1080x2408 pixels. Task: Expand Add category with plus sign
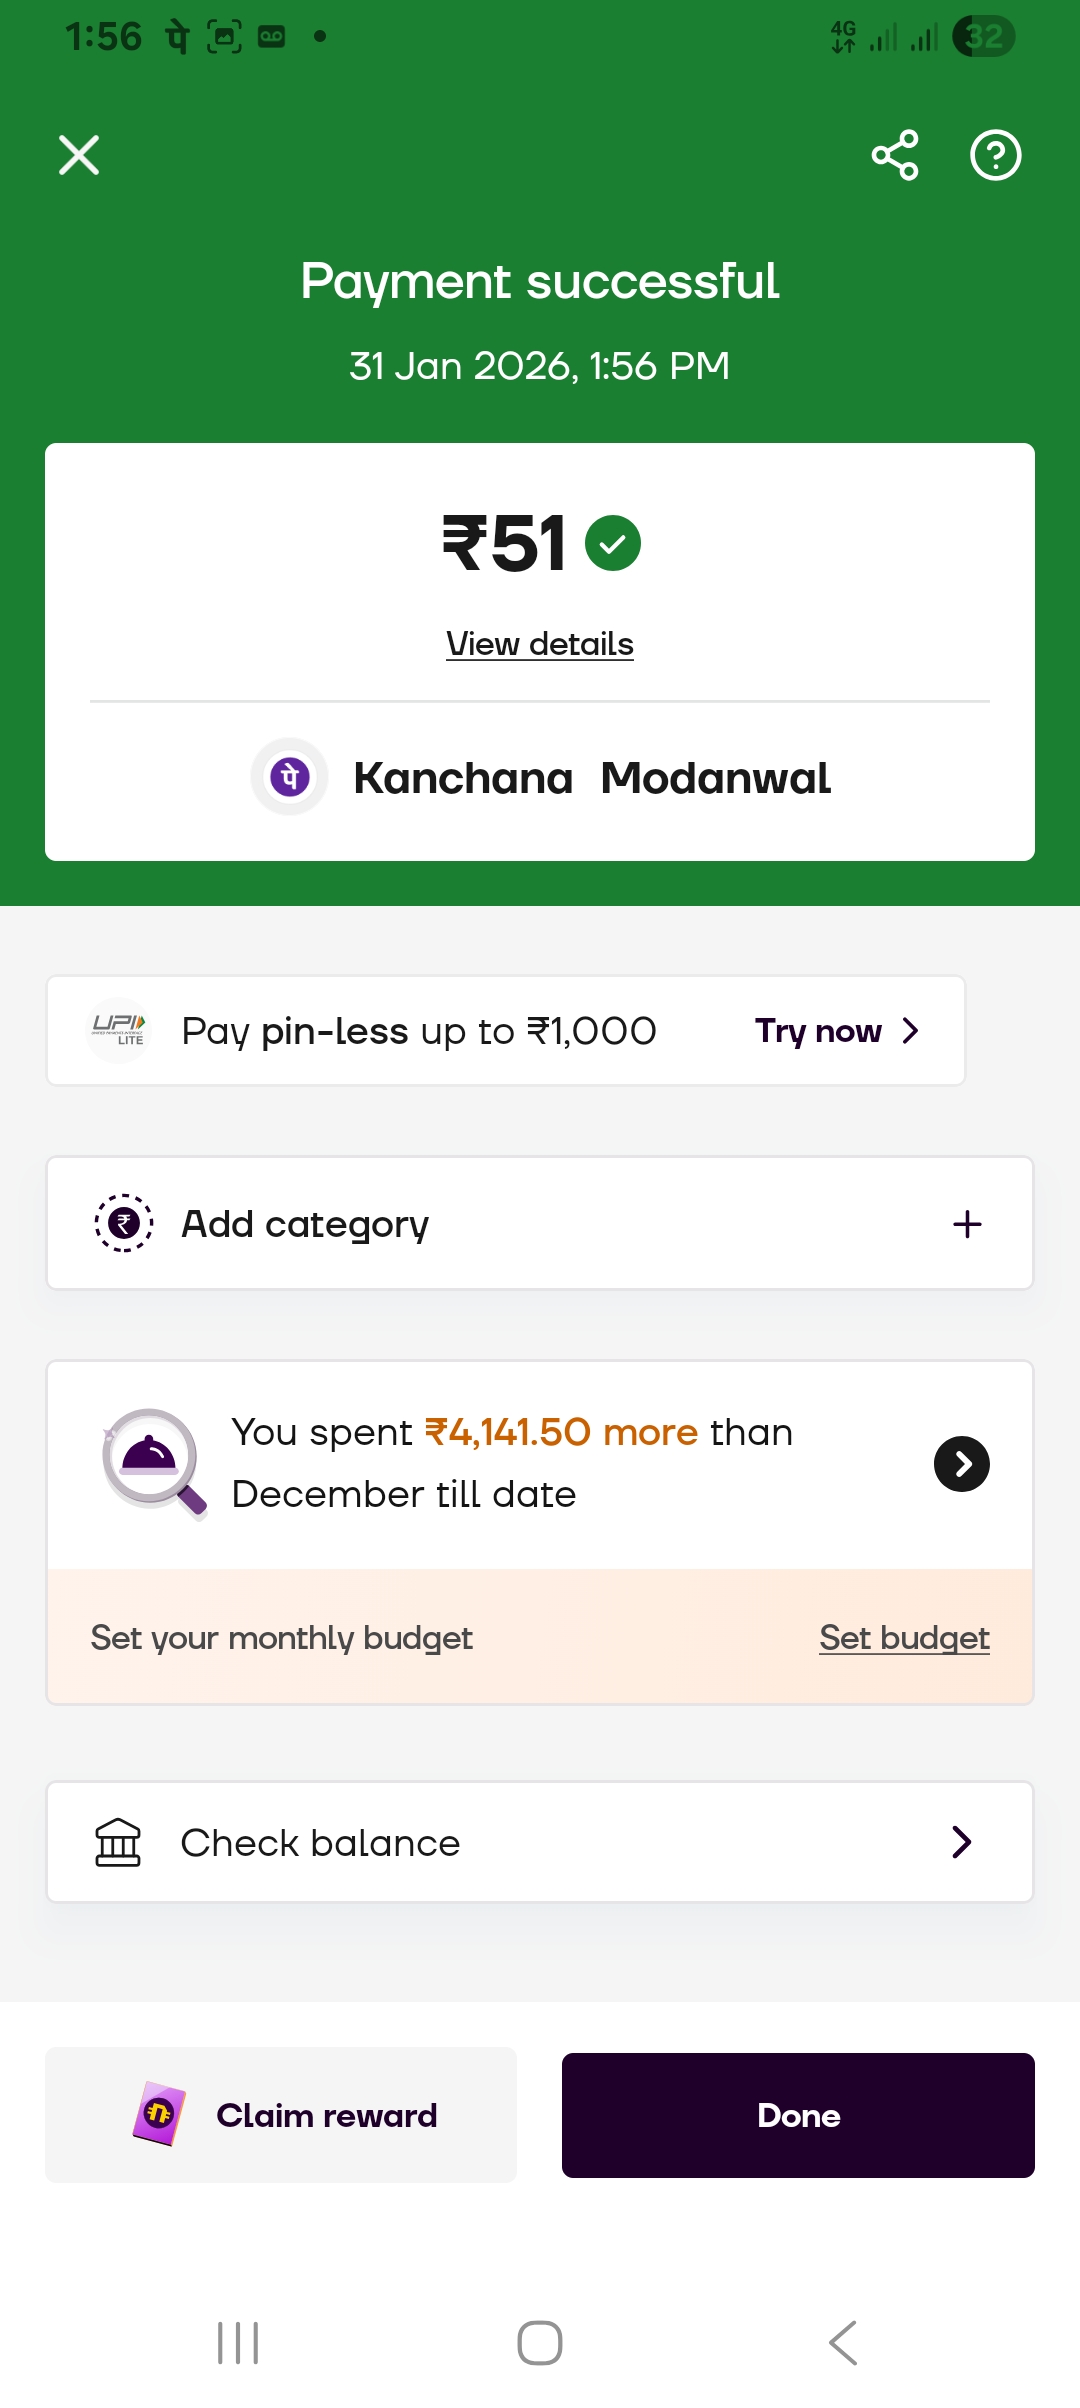pos(967,1224)
